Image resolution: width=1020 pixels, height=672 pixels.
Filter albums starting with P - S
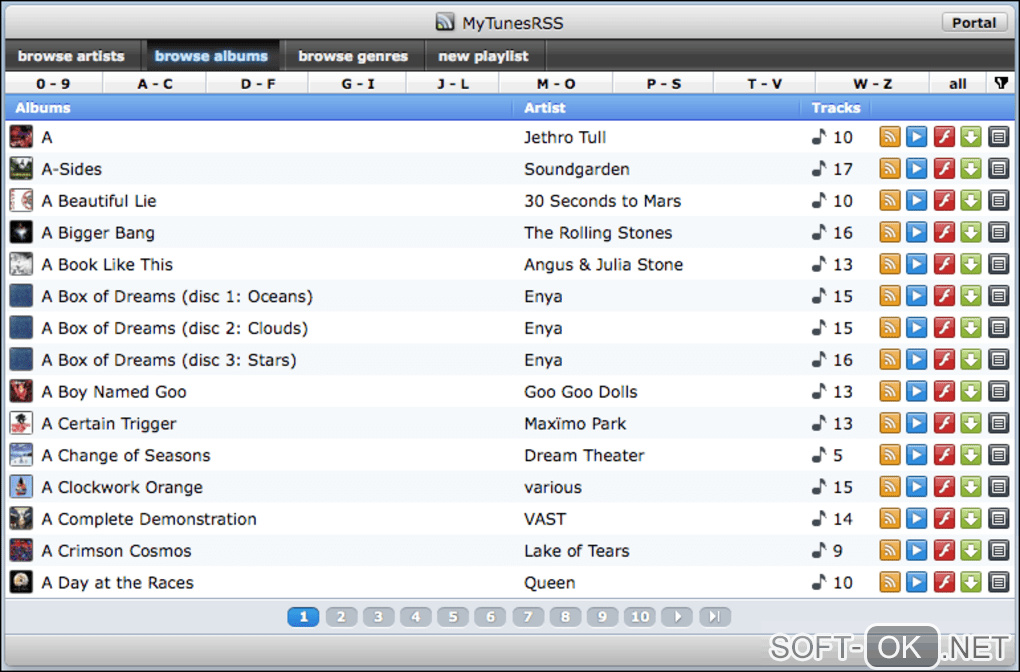(x=664, y=84)
